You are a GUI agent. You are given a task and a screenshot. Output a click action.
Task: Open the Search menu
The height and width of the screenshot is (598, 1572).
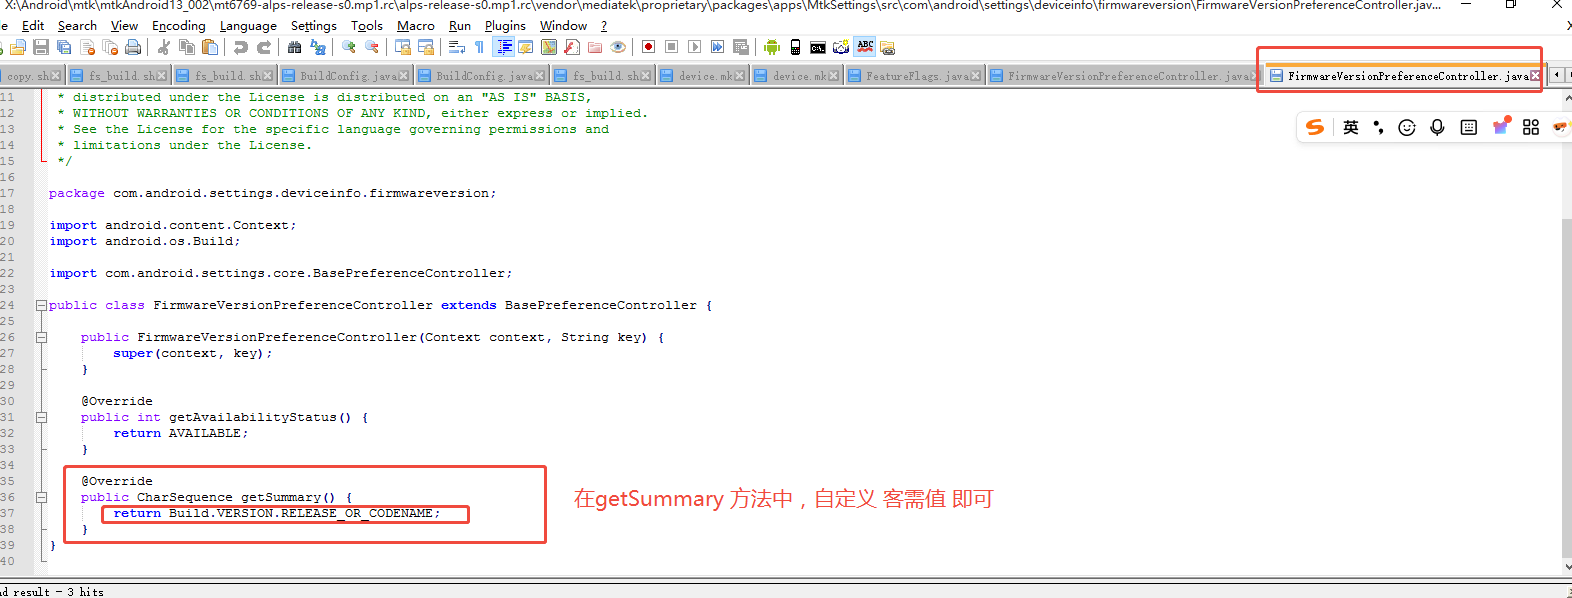pos(77,25)
